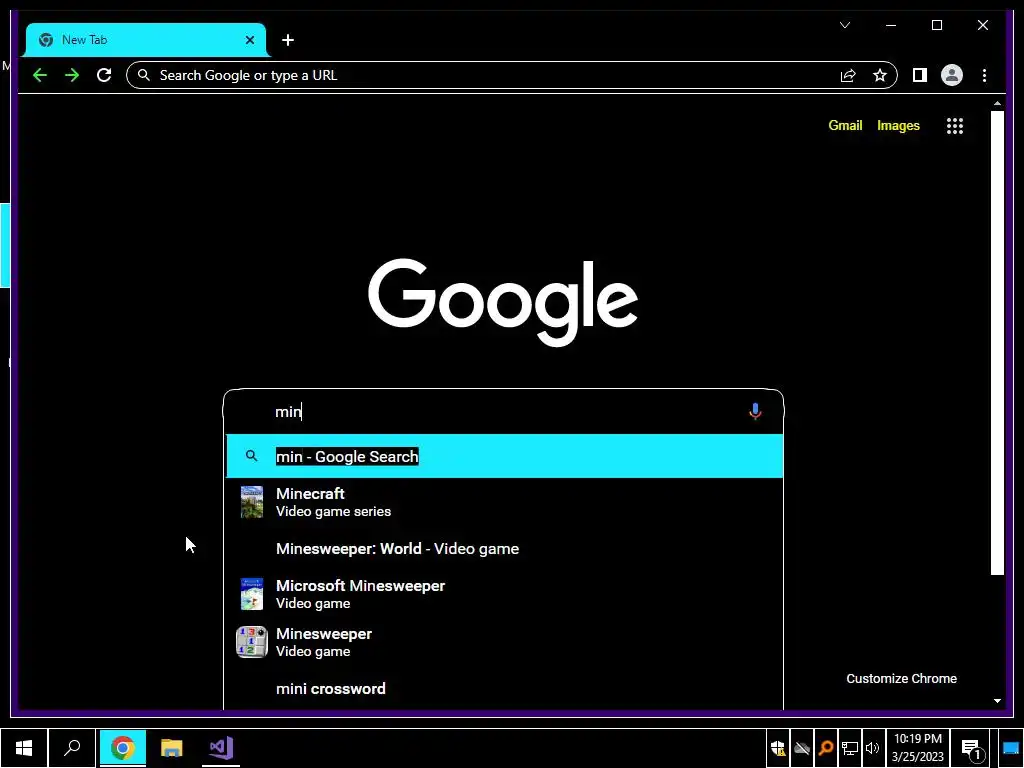Open Chrome three-dot menu
Screen dimensions: 1024x768
(x=984, y=75)
